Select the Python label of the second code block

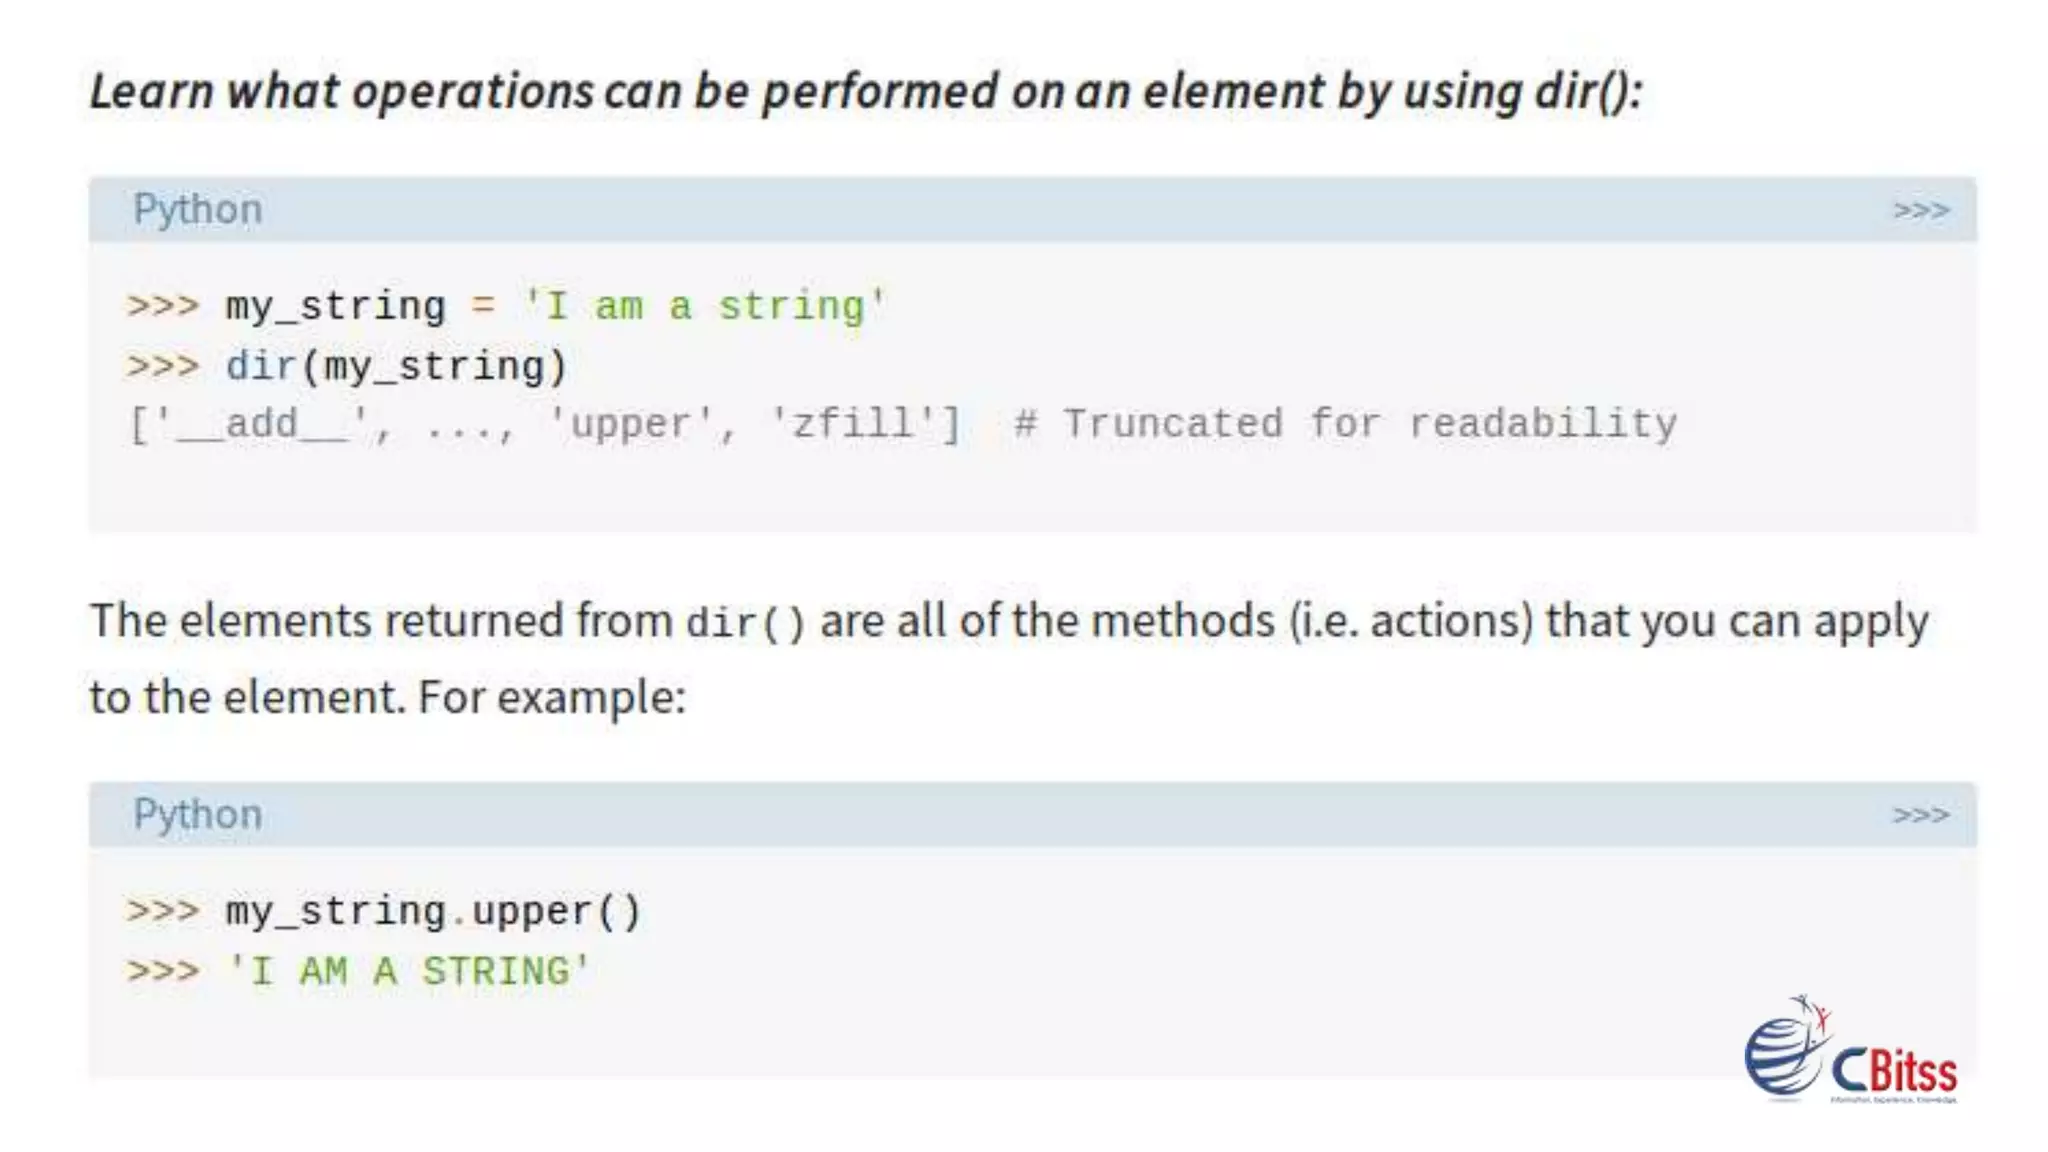[x=198, y=815]
